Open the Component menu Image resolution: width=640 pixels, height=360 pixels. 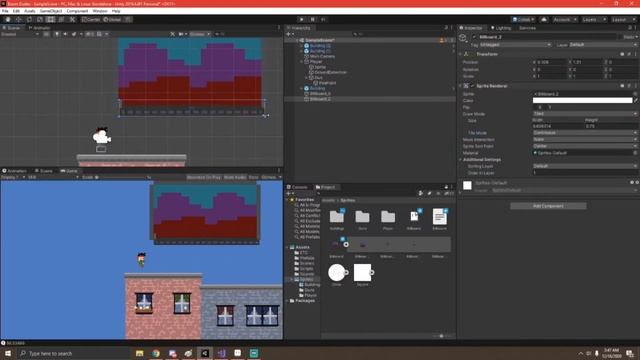77,11
